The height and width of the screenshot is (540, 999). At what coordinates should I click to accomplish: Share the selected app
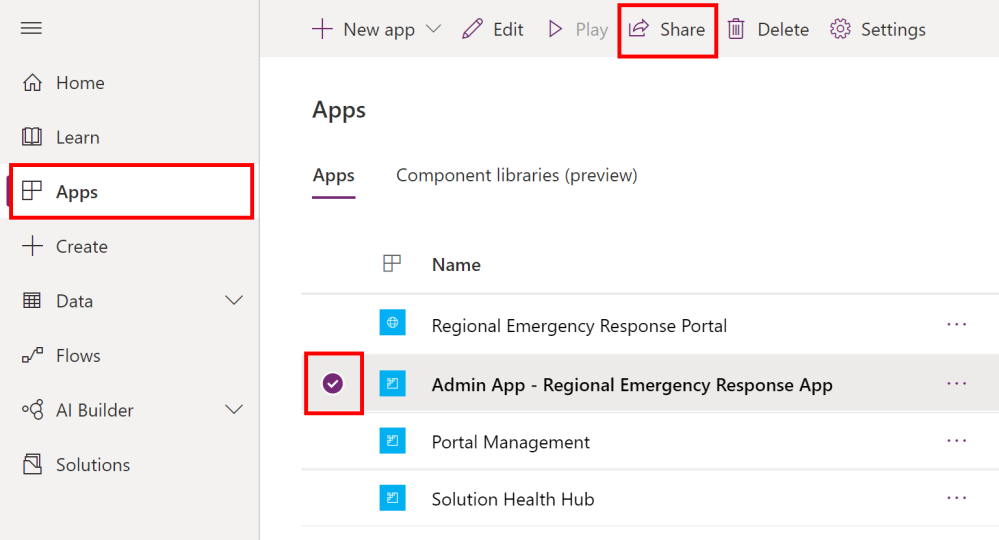point(667,29)
